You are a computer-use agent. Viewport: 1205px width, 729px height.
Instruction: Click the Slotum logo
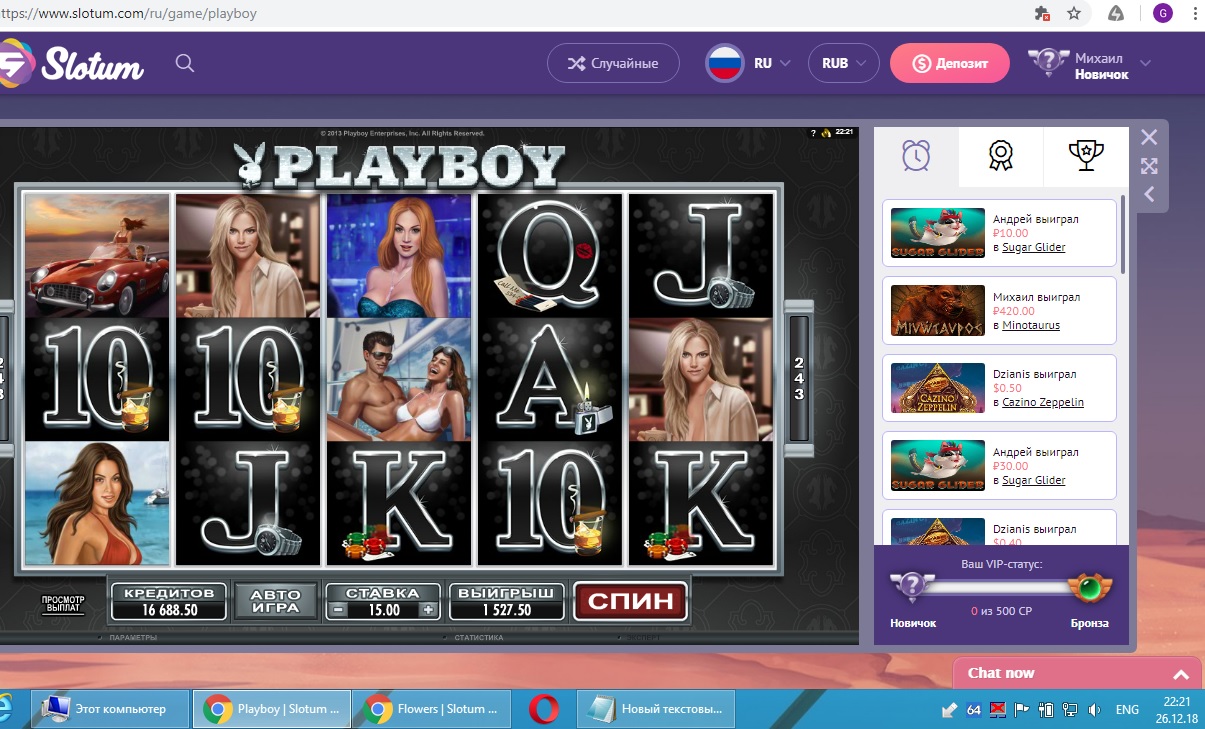coord(72,63)
